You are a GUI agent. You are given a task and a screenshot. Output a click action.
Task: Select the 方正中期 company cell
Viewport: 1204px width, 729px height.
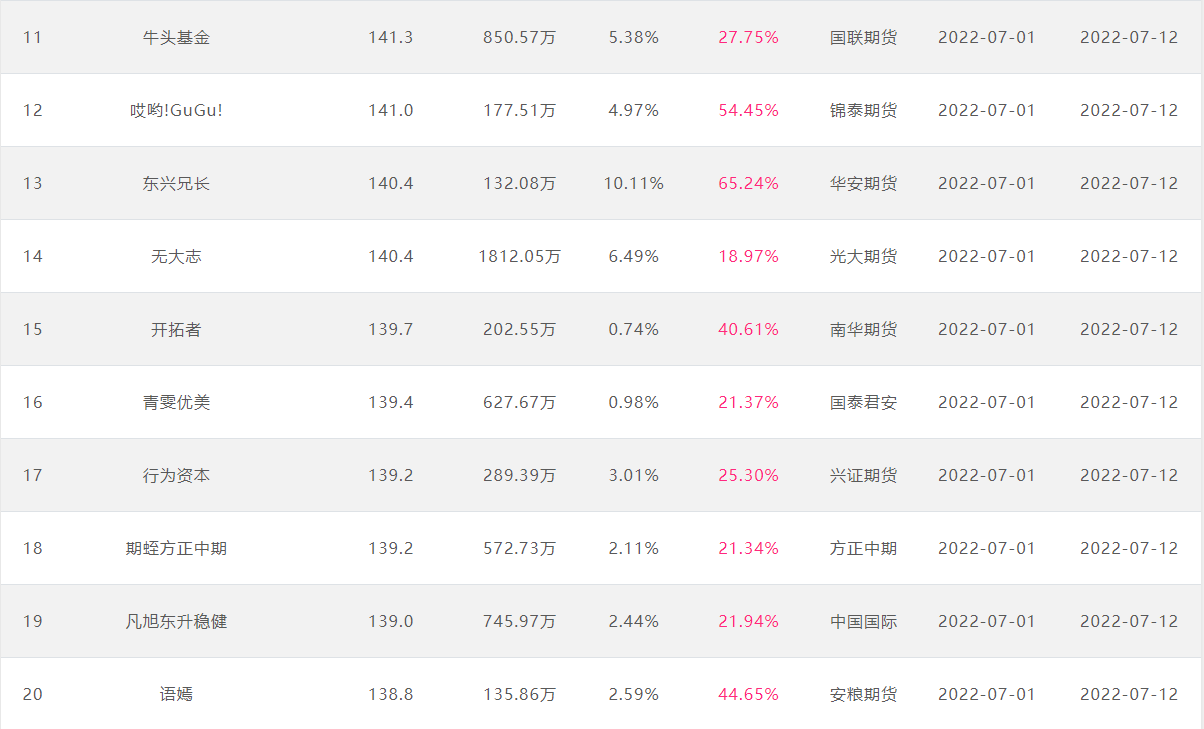coord(863,548)
